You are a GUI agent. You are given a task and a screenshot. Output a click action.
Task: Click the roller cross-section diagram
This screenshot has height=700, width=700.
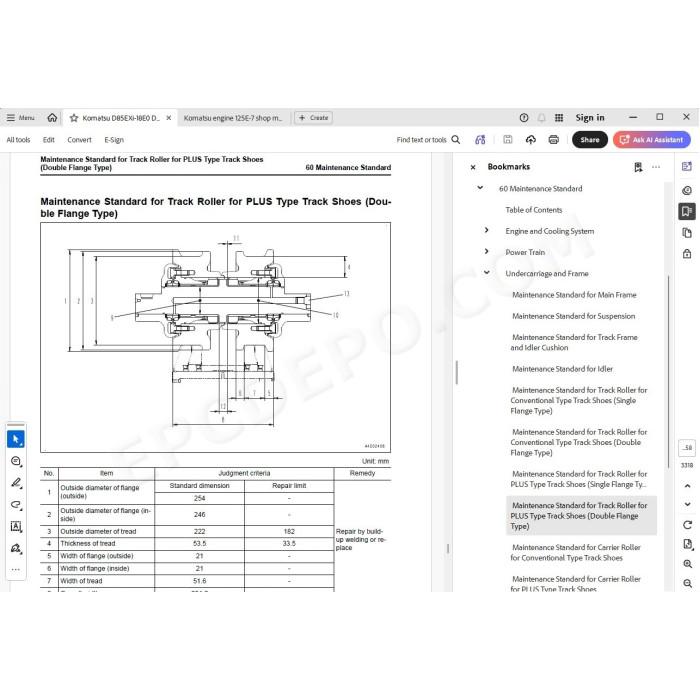click(x=215, y=338)
